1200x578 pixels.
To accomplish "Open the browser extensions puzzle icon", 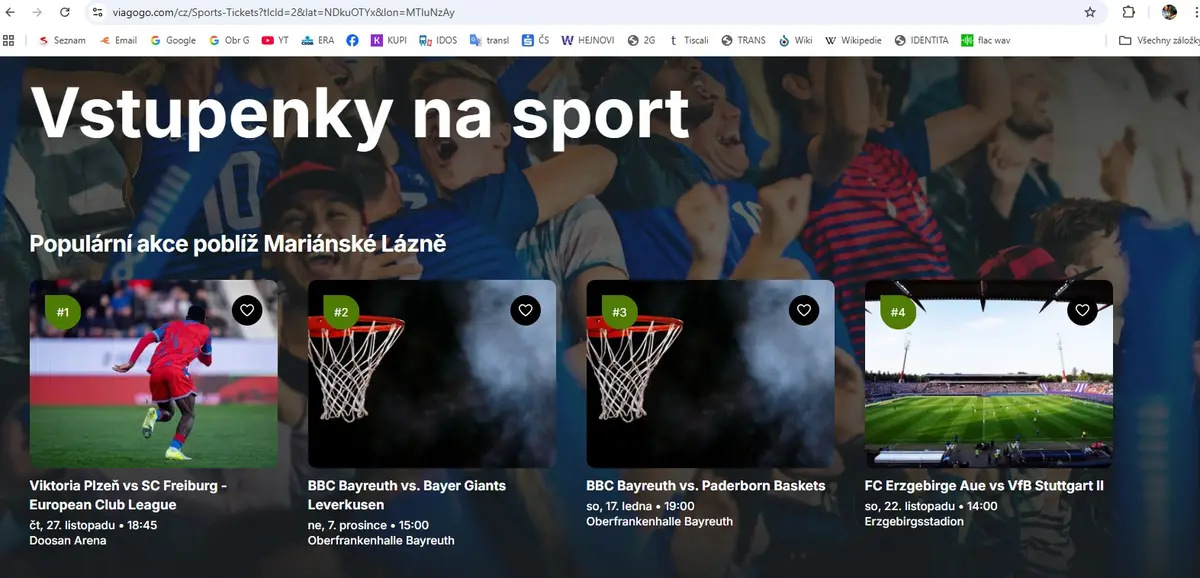I will coord(1129,12).
